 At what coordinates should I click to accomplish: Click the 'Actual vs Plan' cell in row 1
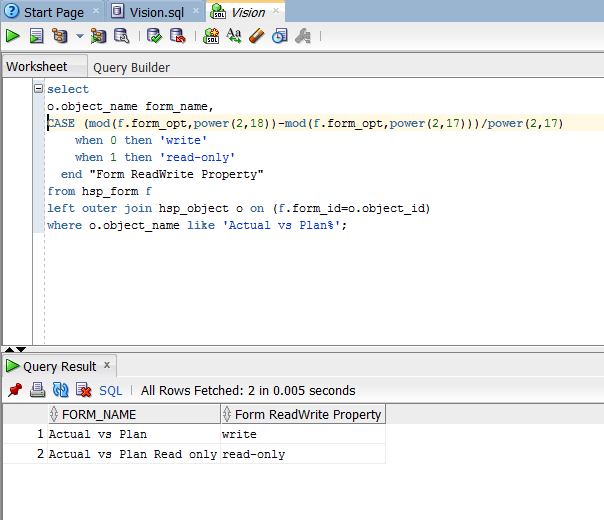click(134, 434)
